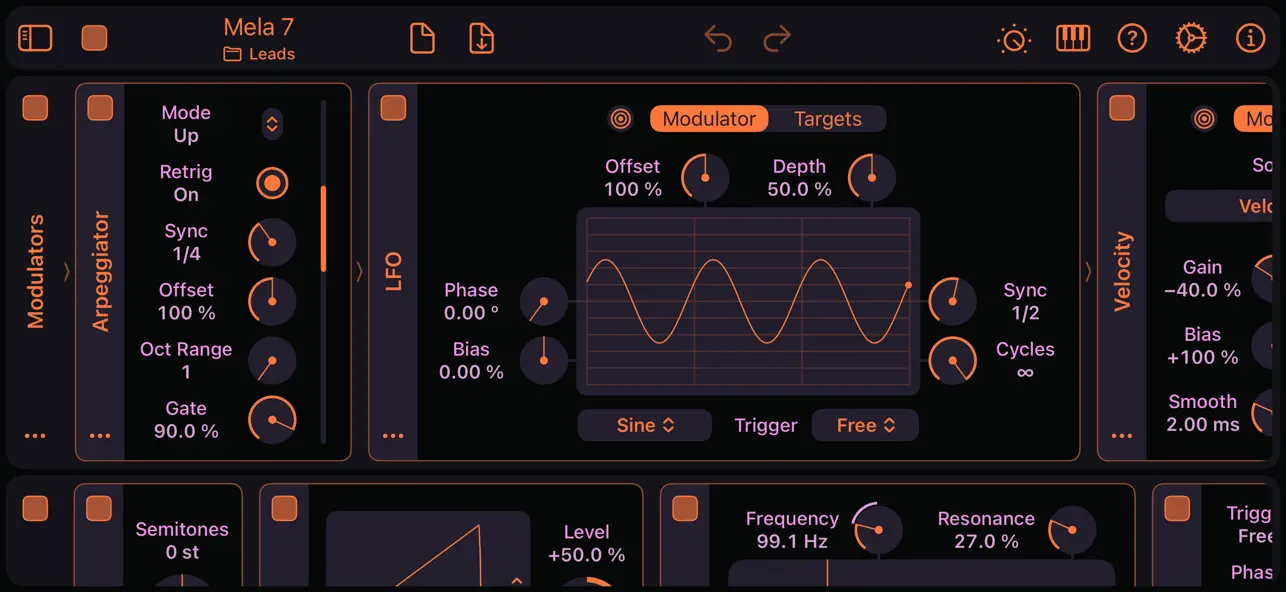Toggle the Velocity module on/off square
This screenshot has width=1286, height=592.
click(1122, 108)
